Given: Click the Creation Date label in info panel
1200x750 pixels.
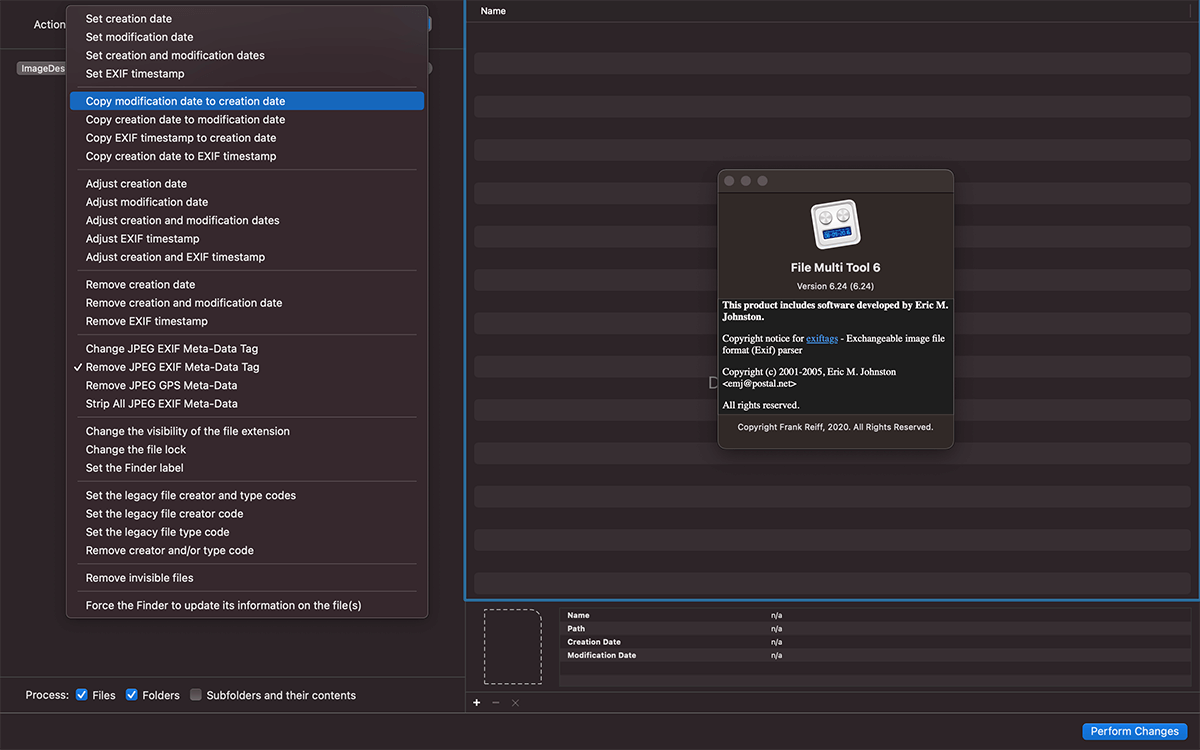Looking at the screenshot, I should tap(594, 642).
